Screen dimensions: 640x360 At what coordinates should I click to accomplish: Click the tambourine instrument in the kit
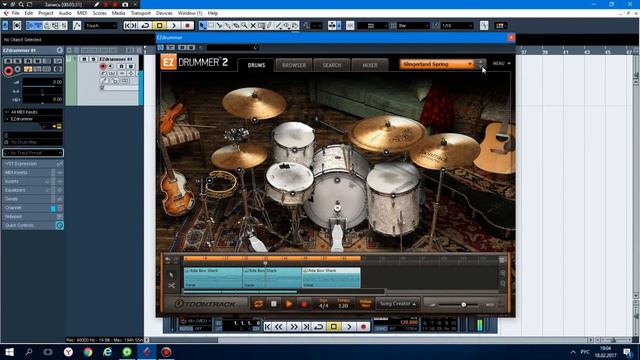point(220,184)
